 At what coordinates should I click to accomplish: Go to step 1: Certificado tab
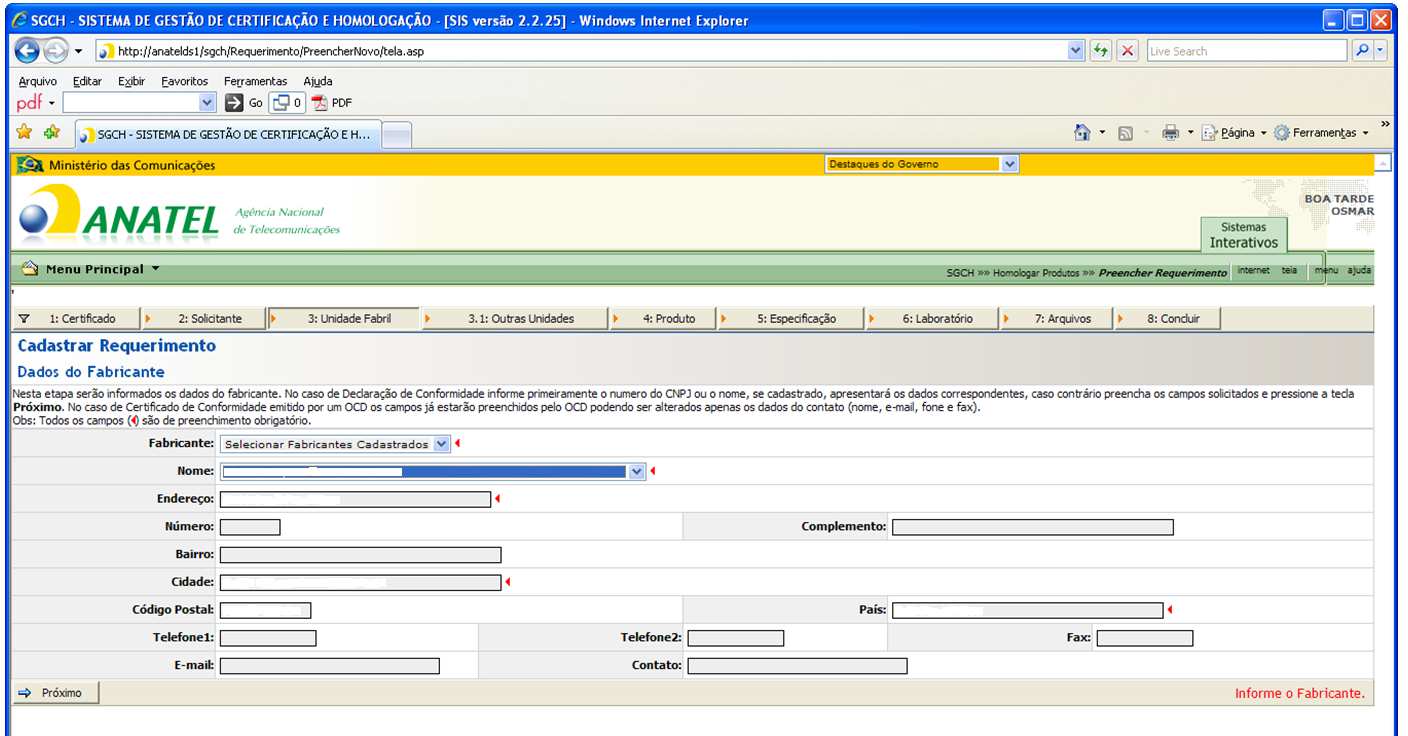82,319
